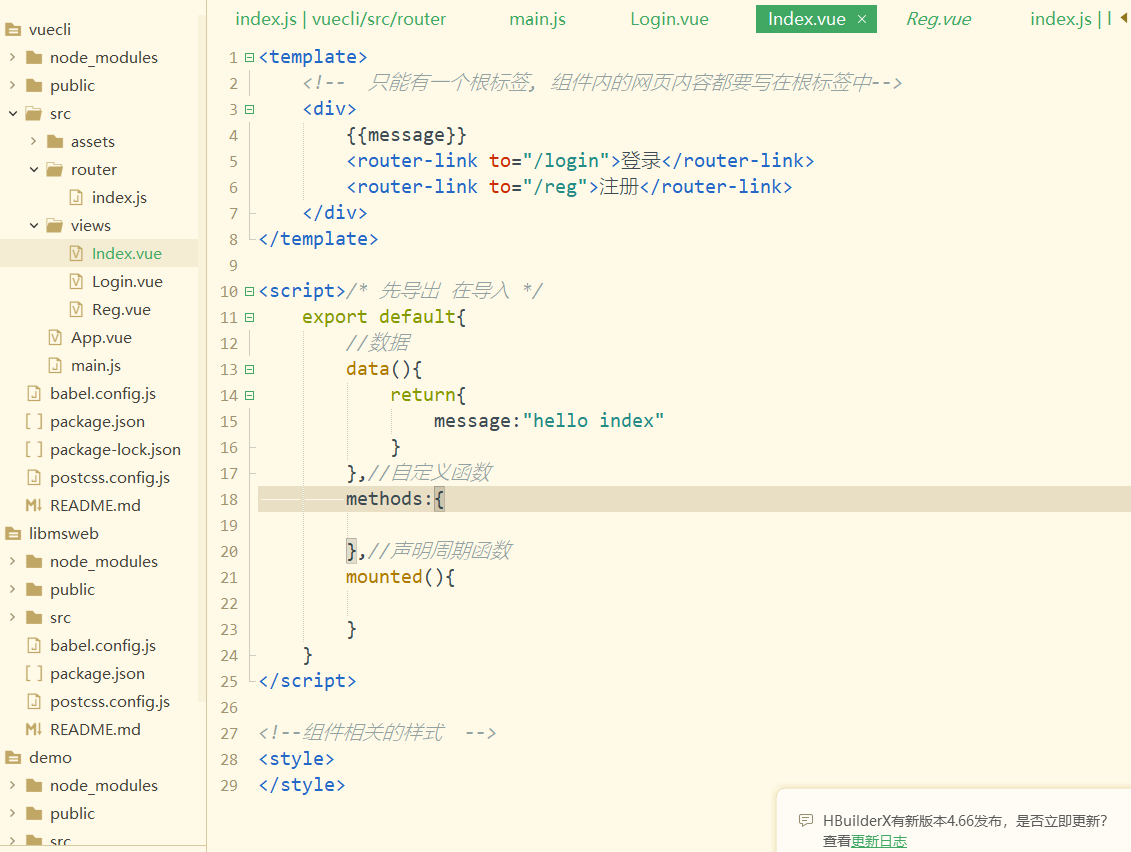Fold data() block at line 13
1131x852 pixels.
coord(250,369)
